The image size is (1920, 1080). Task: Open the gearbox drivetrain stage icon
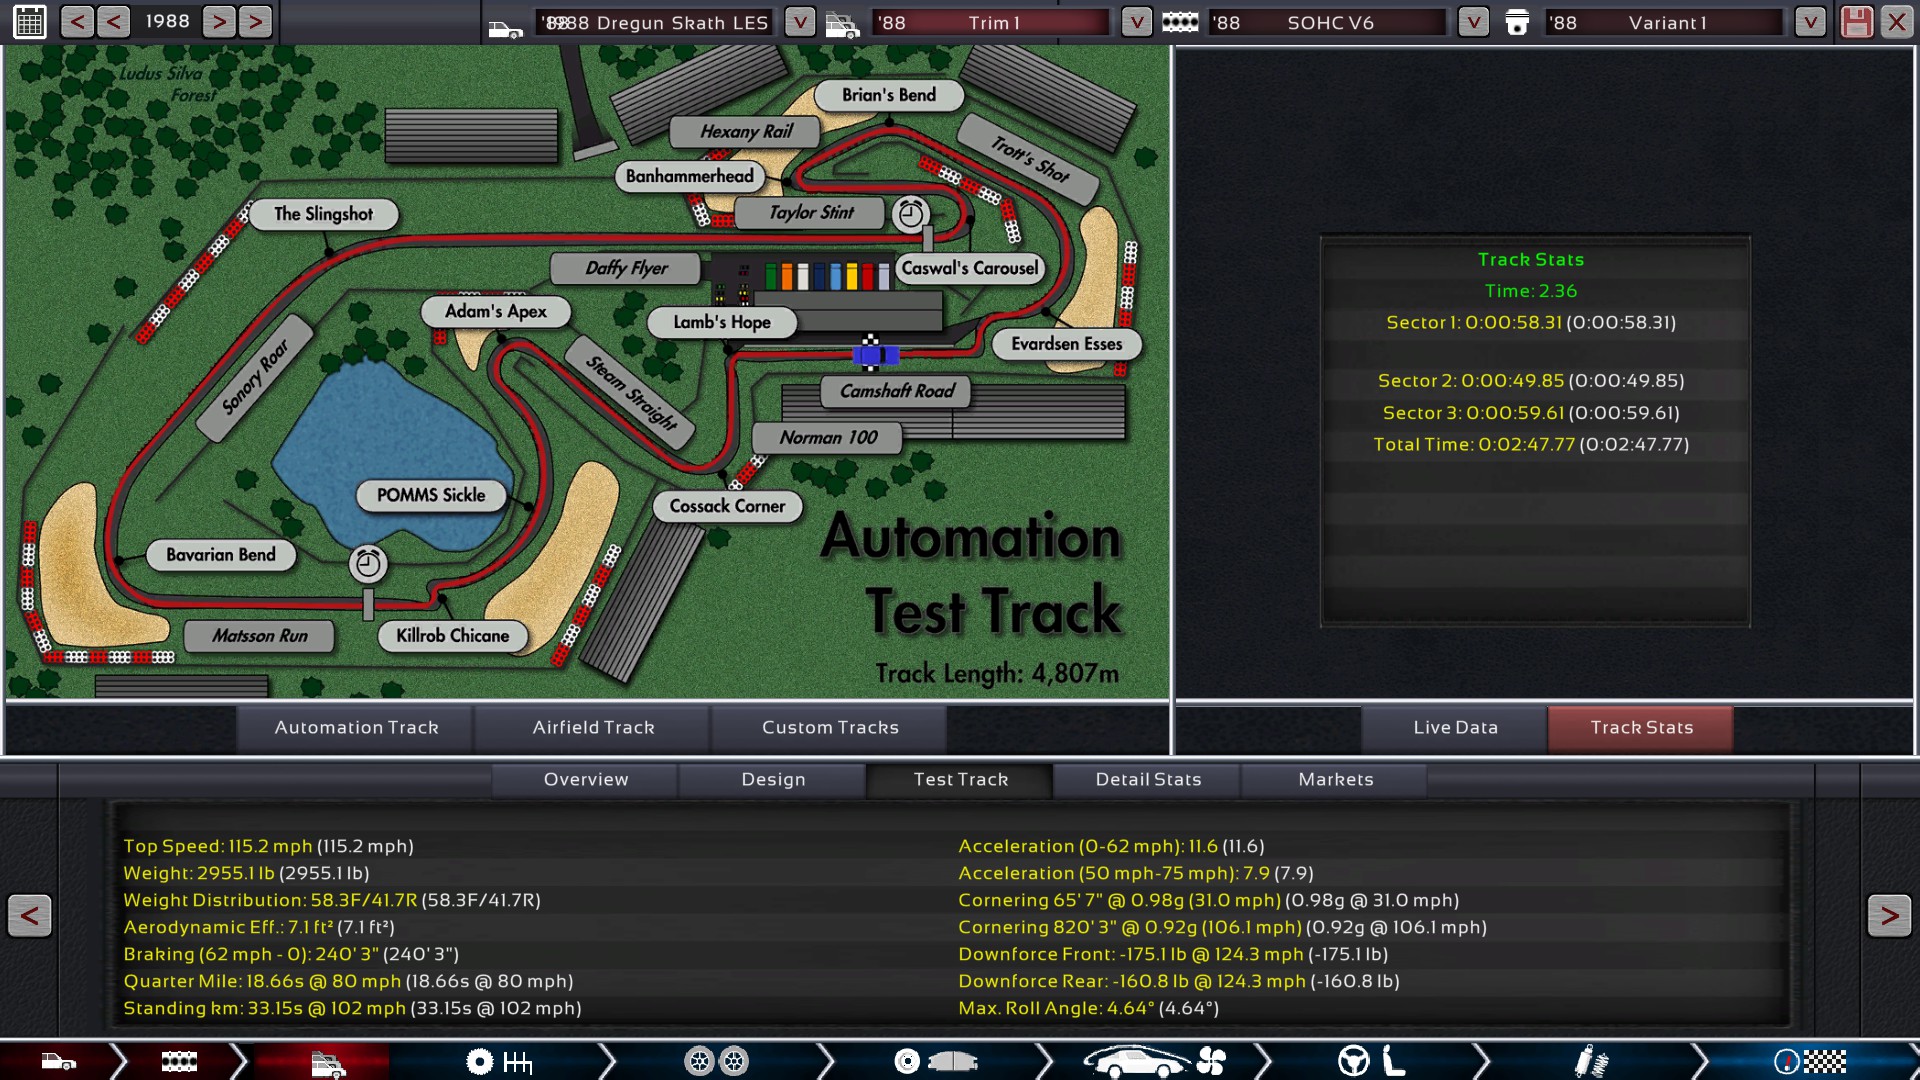498,1061
